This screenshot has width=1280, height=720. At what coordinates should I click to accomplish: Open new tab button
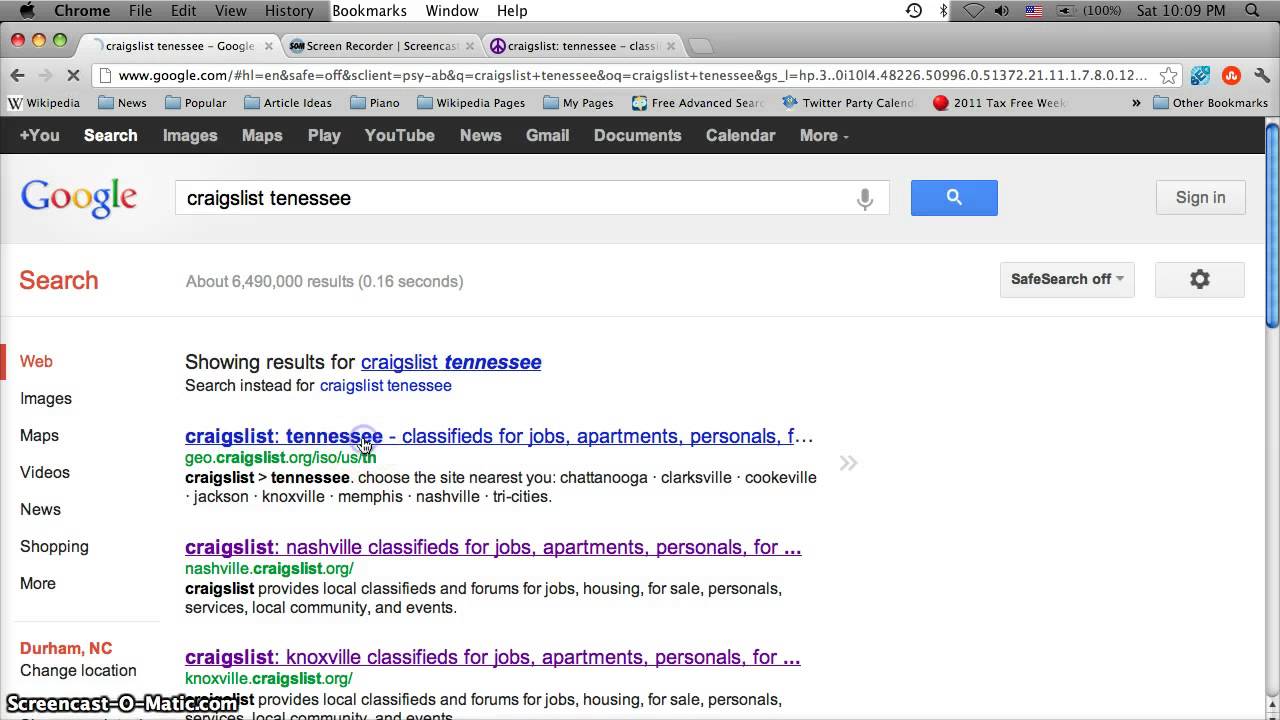(x=702, y=46)
